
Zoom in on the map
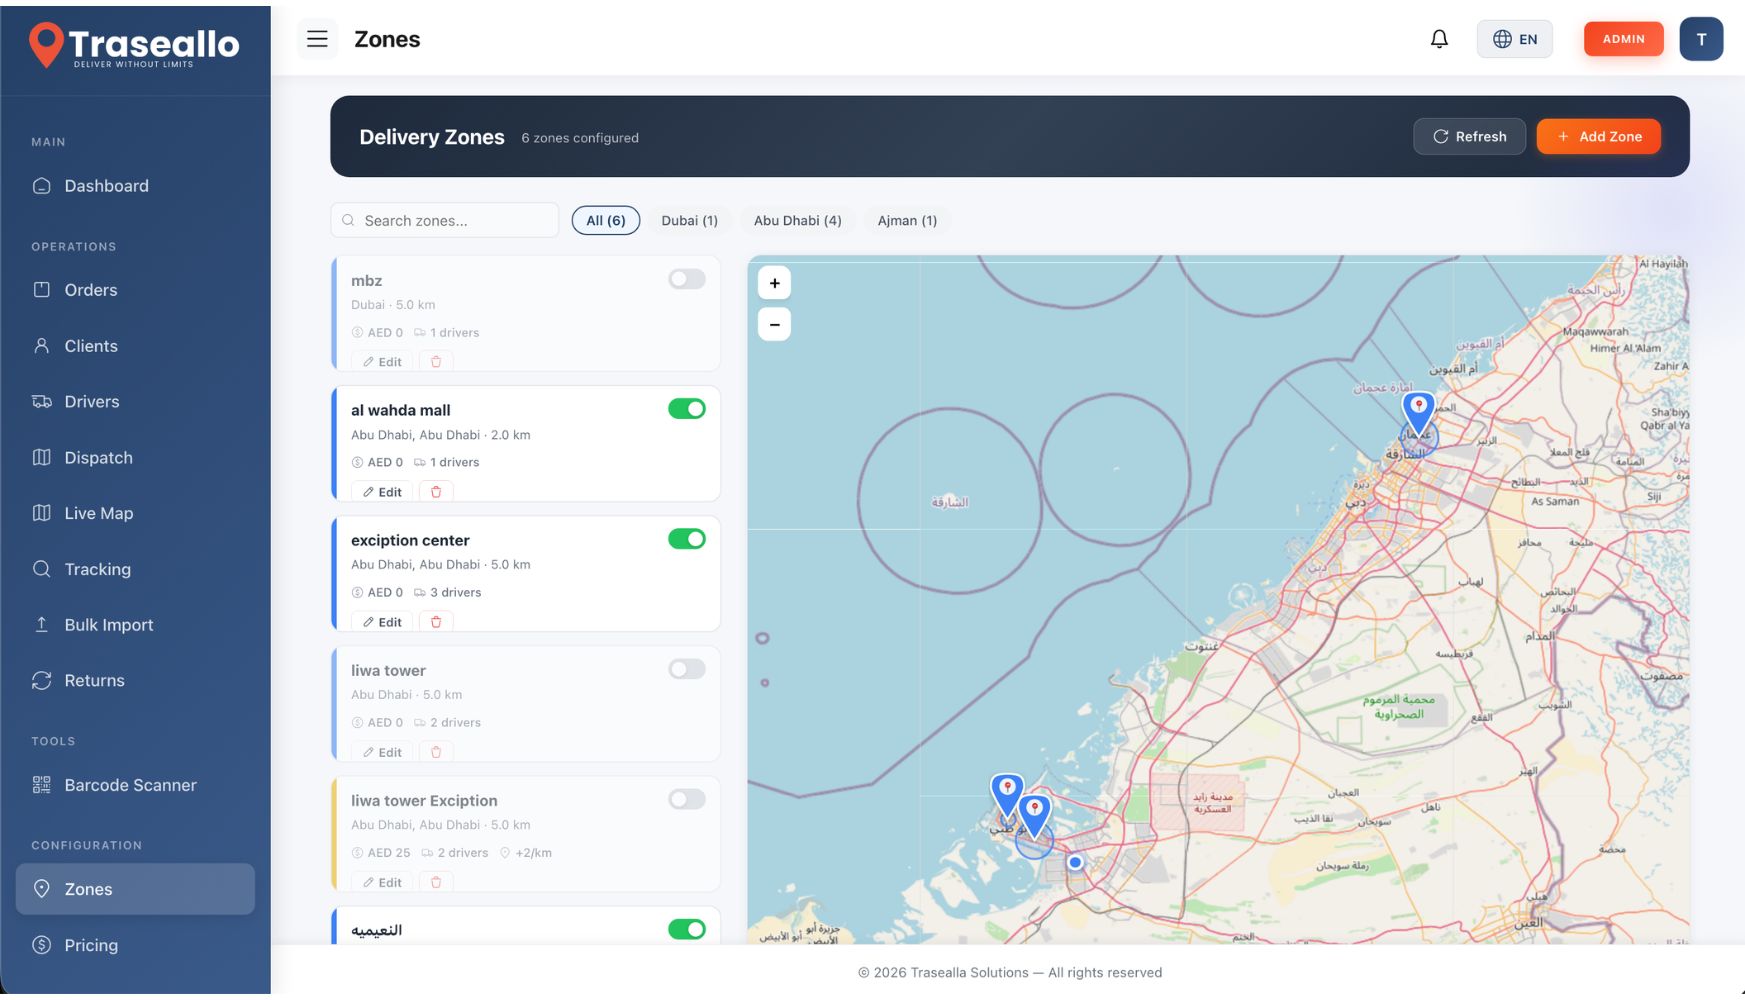774,283
